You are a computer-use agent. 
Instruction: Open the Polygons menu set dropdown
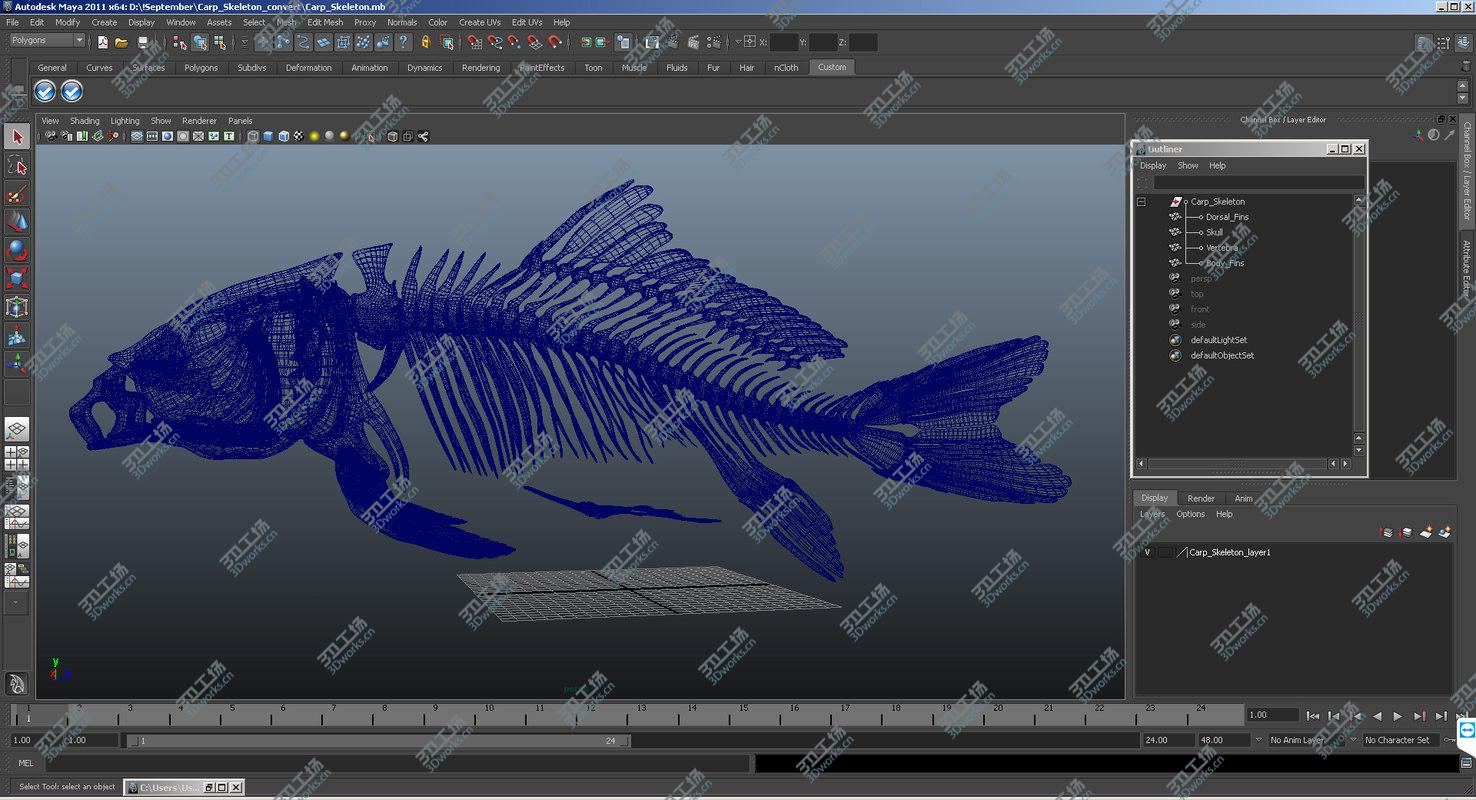pos(47,41)
